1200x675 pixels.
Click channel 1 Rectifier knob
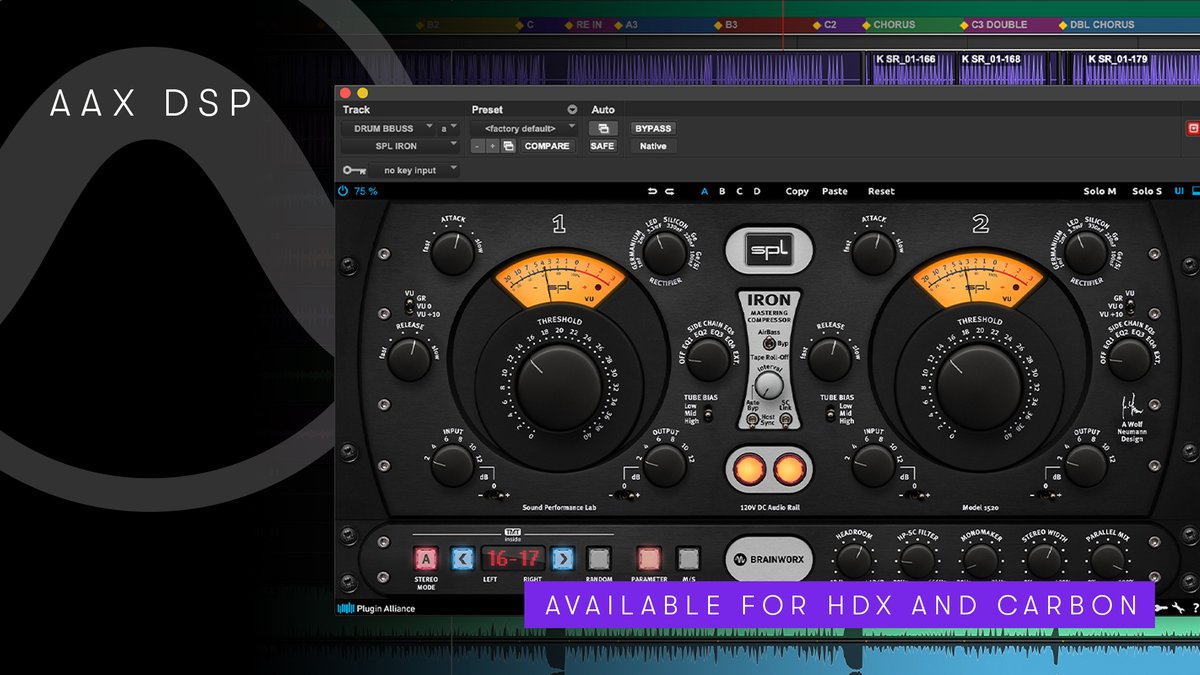(665, 254)
